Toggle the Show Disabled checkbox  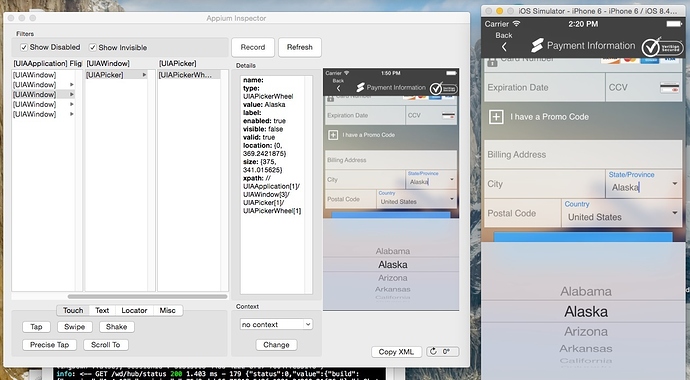click(x=24, y=47)
